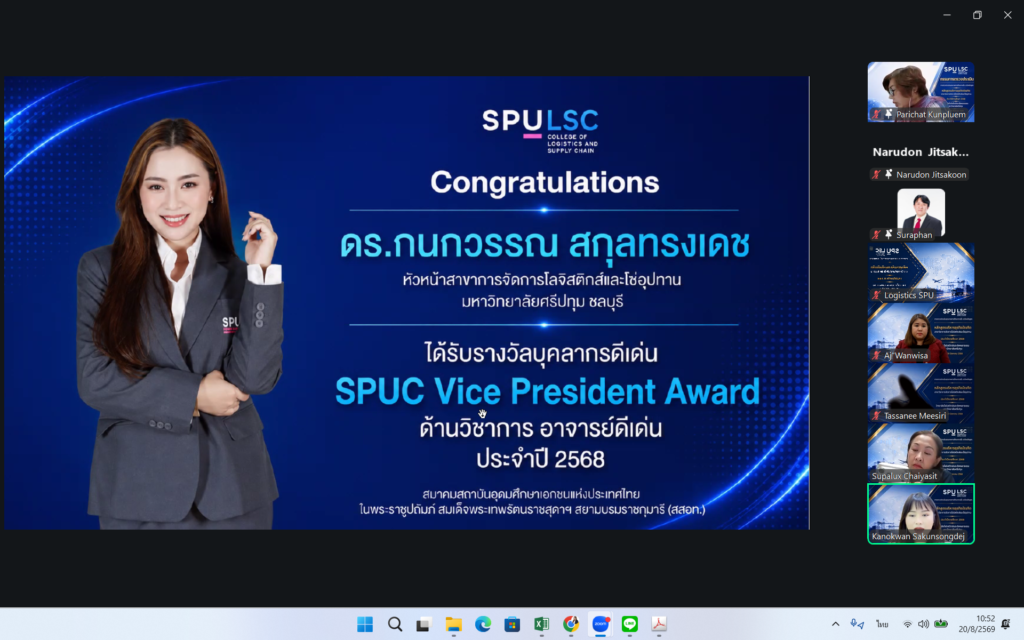The image size is (1024, 640).
Task: Switch the Thai input language indicator
Action: [x=882, y=624]
